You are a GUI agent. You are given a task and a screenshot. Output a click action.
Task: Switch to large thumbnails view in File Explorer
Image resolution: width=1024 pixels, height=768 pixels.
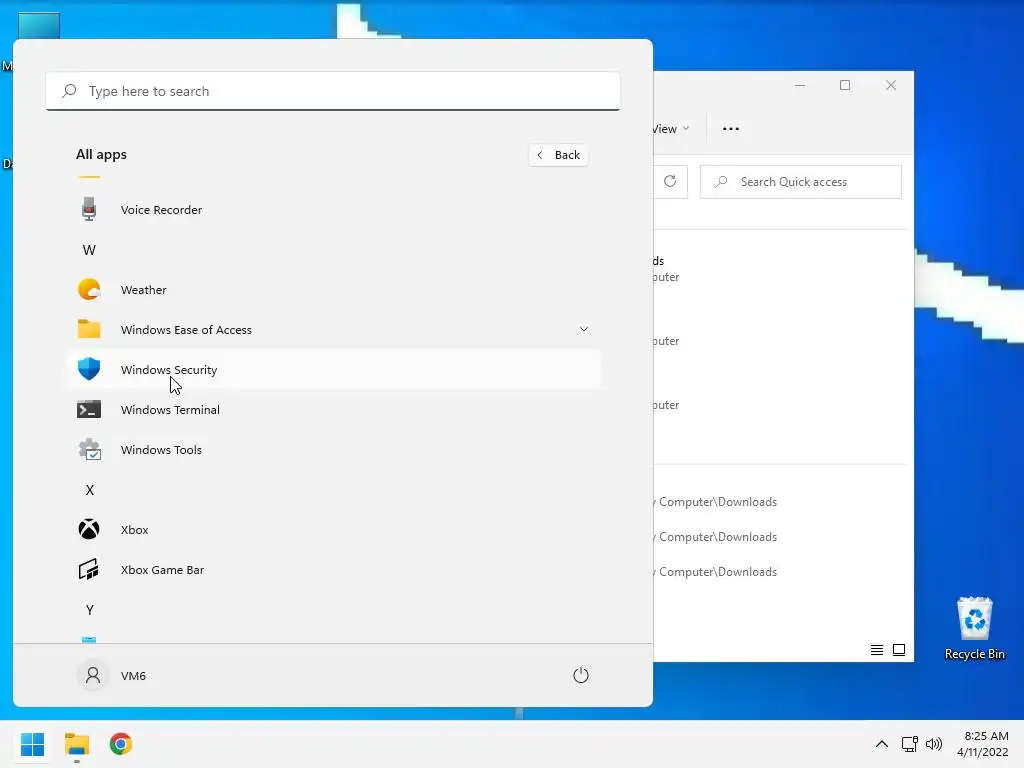[x=899, y=650]
